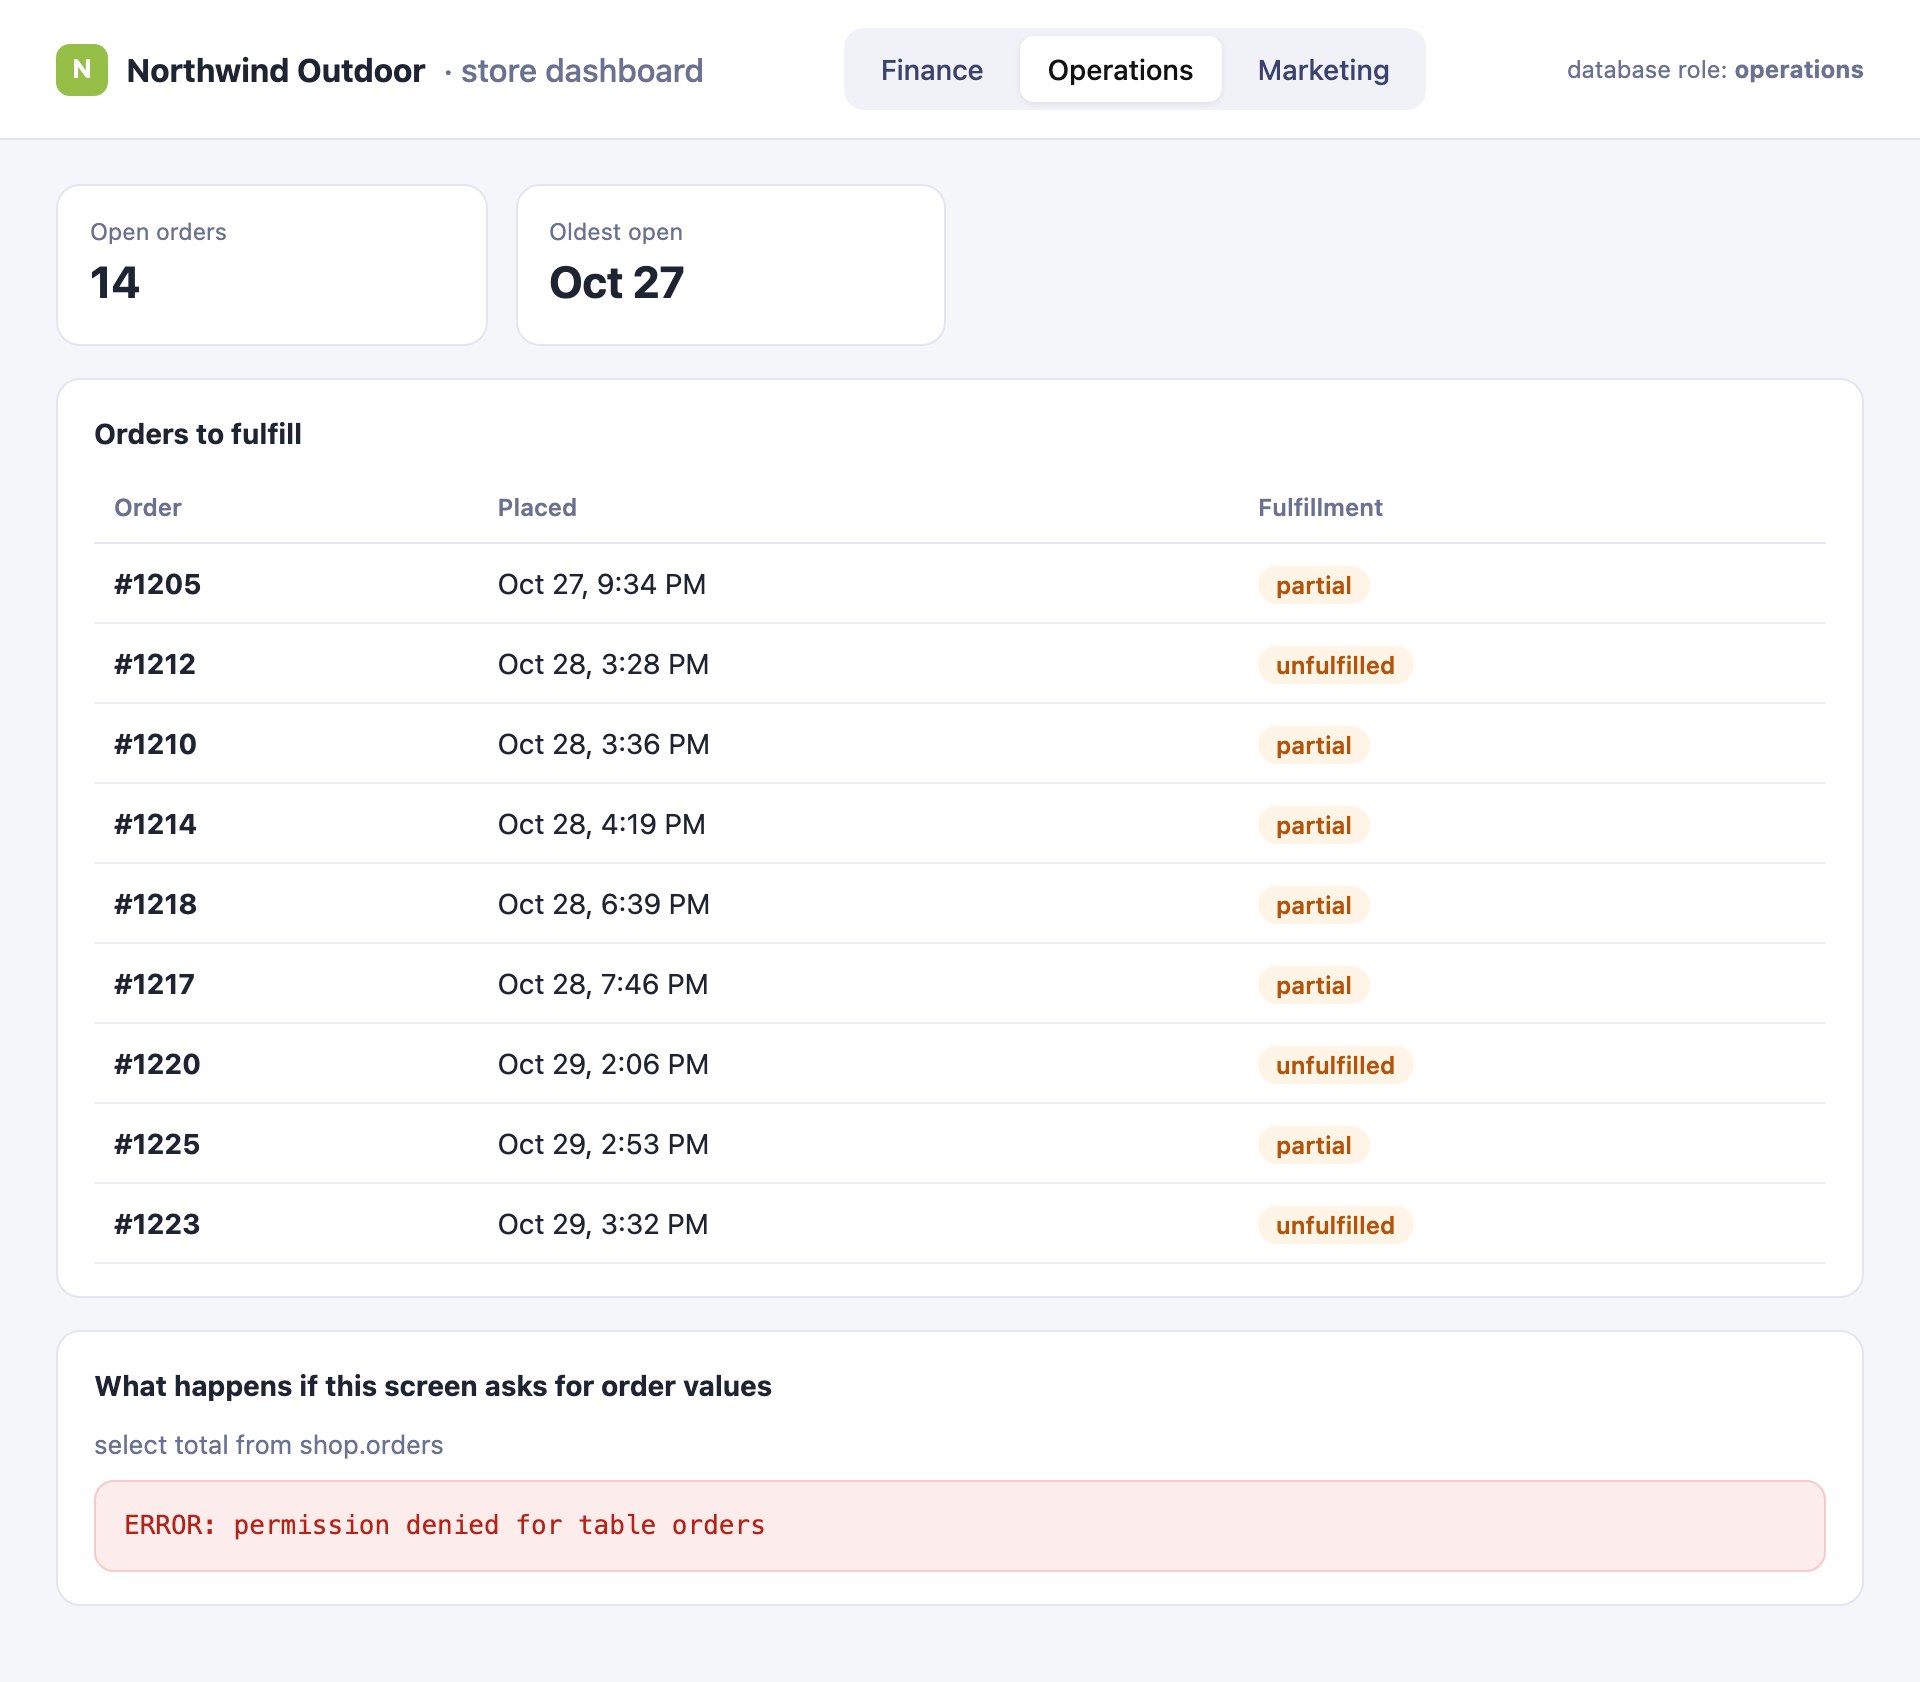Click the Orders to fulfill heading
The width and height of the screenshot is (1920, 1682).
click(198, 434)
